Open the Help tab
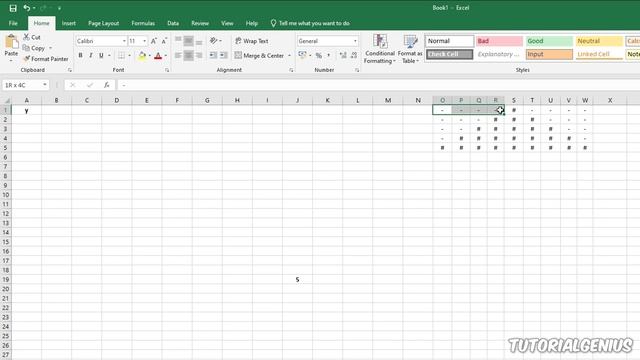 point(251,23)
